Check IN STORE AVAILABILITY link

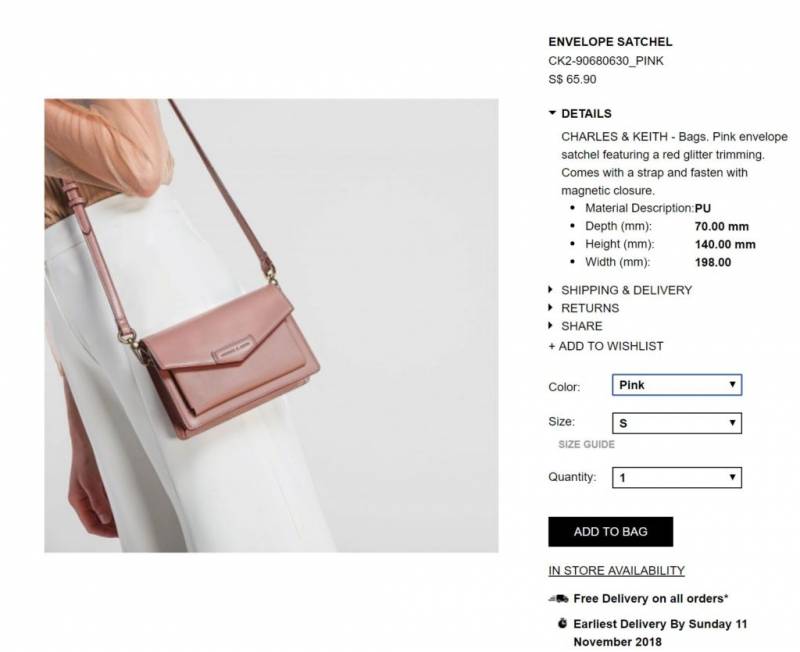click(x=616, y=570)
